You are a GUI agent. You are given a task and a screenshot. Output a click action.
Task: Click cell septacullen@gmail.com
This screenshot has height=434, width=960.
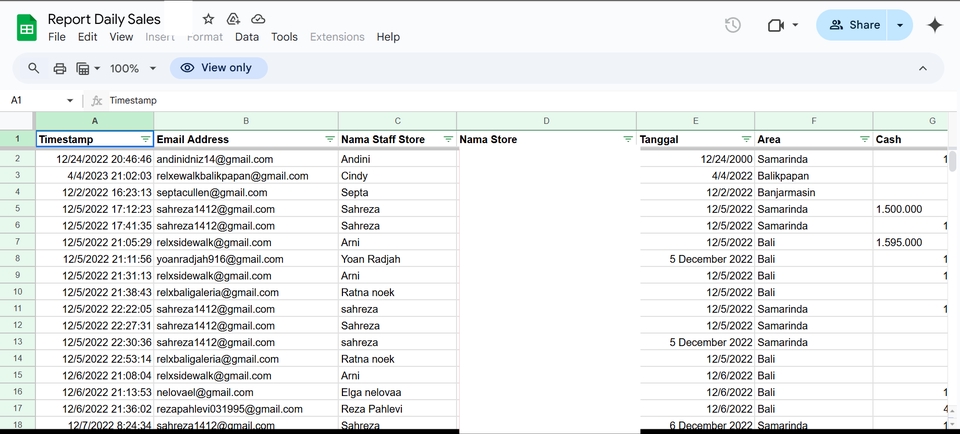[246, 192]
